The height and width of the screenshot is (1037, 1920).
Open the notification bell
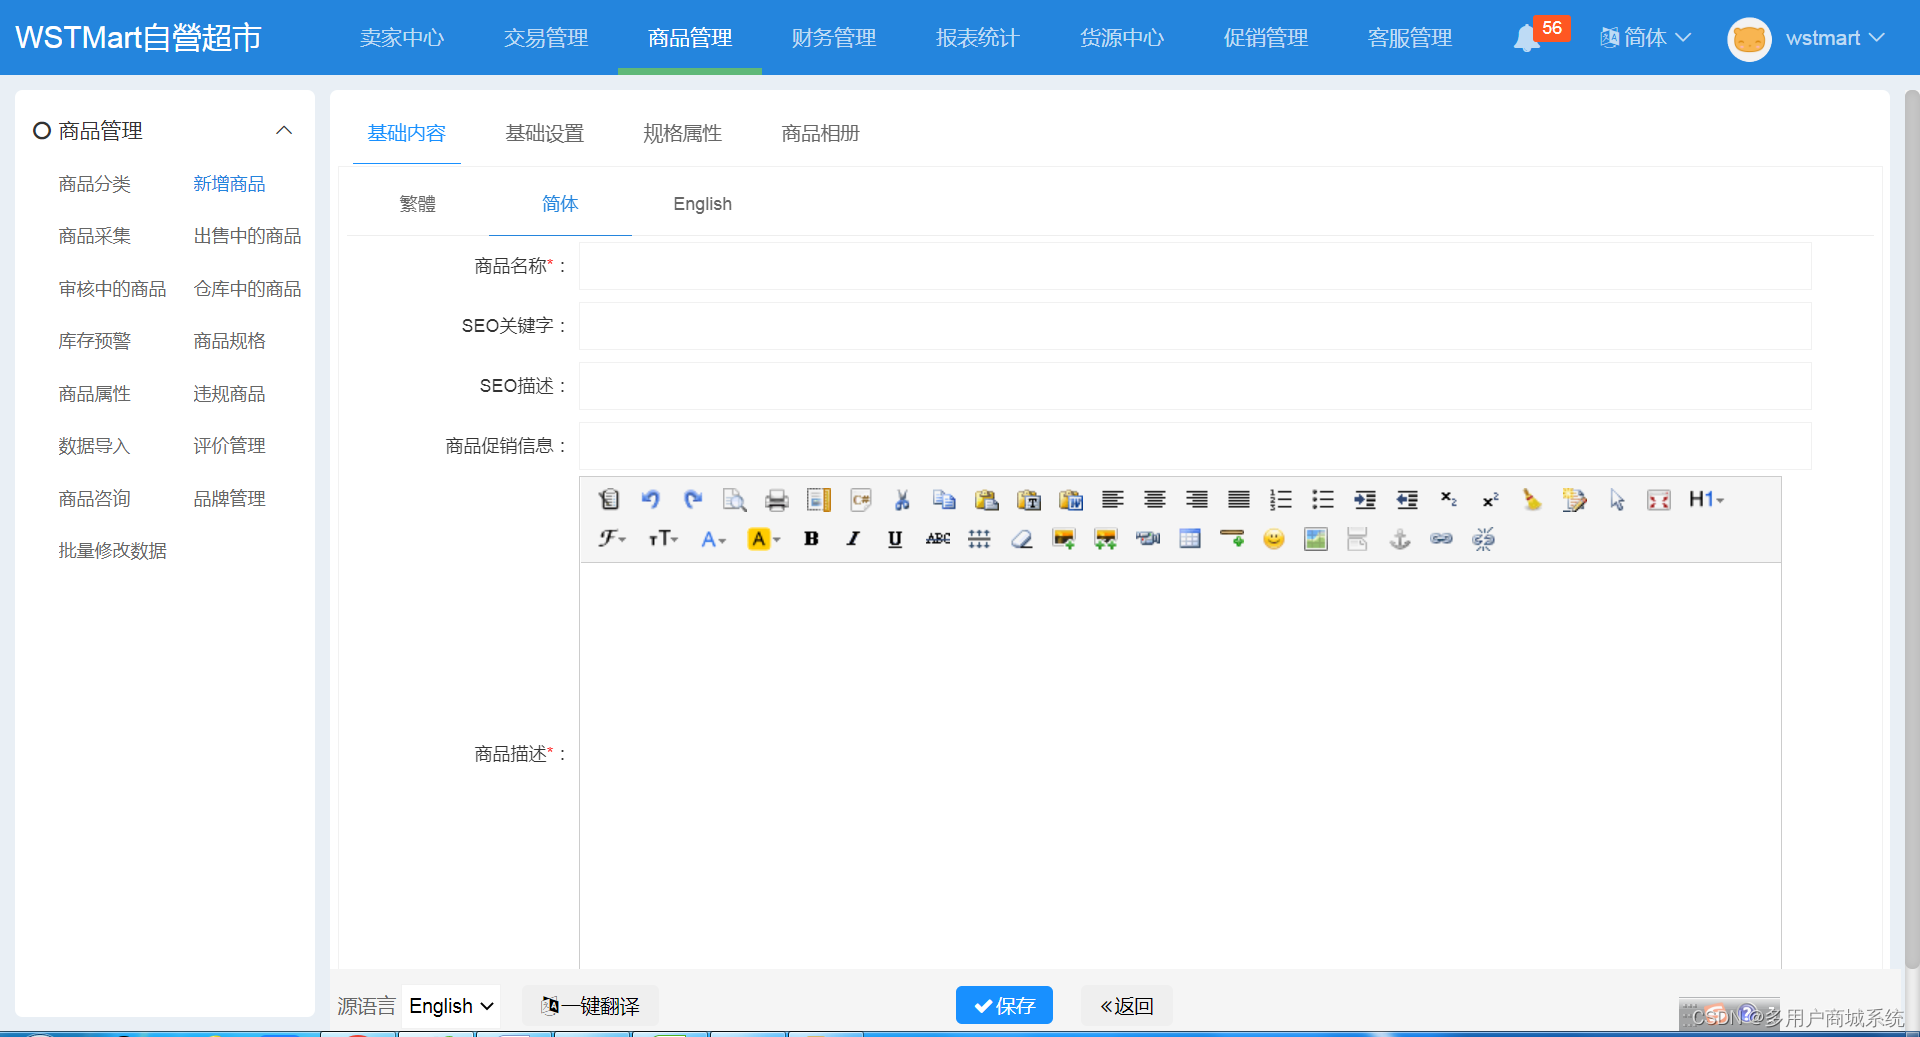point(1526,38)
